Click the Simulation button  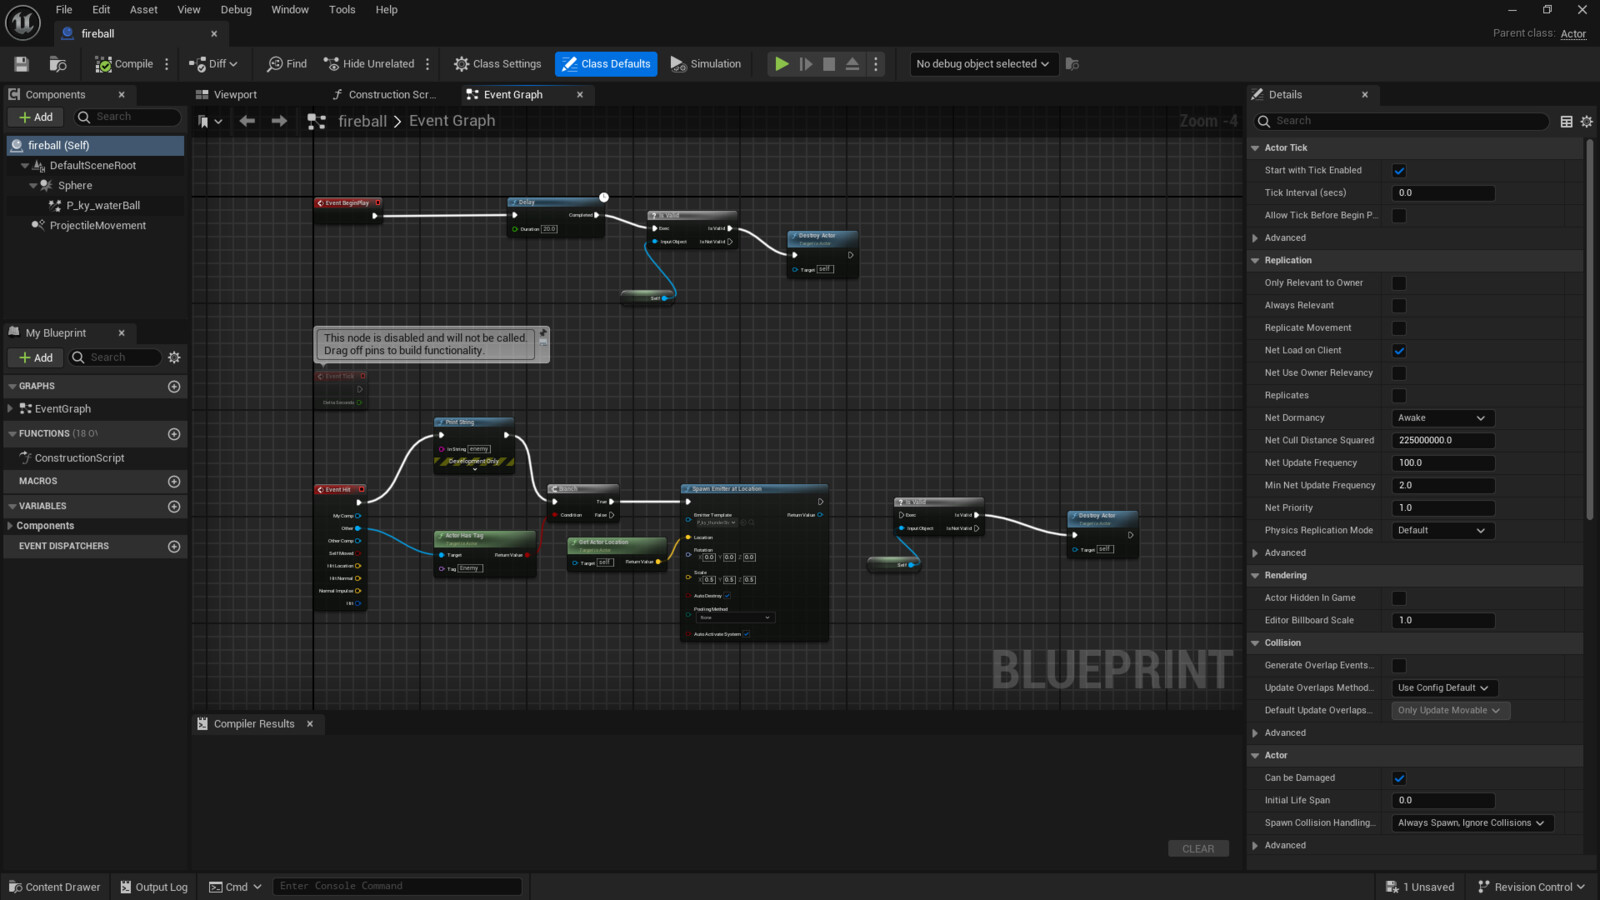click(x=706, y=64)
